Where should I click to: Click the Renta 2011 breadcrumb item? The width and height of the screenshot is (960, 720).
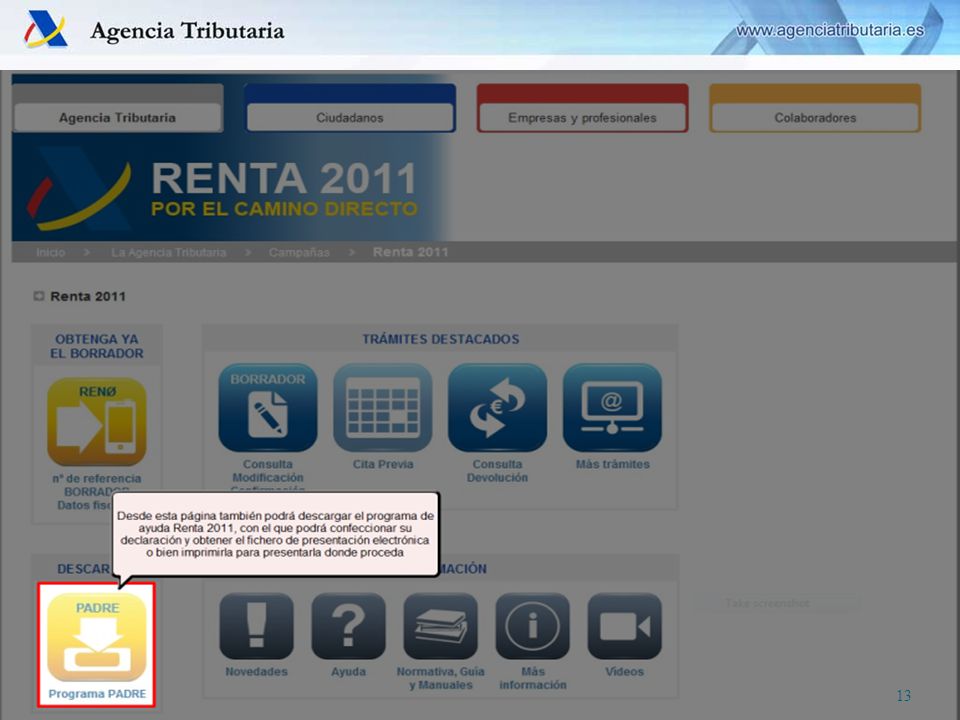click(x=410, y=252)
